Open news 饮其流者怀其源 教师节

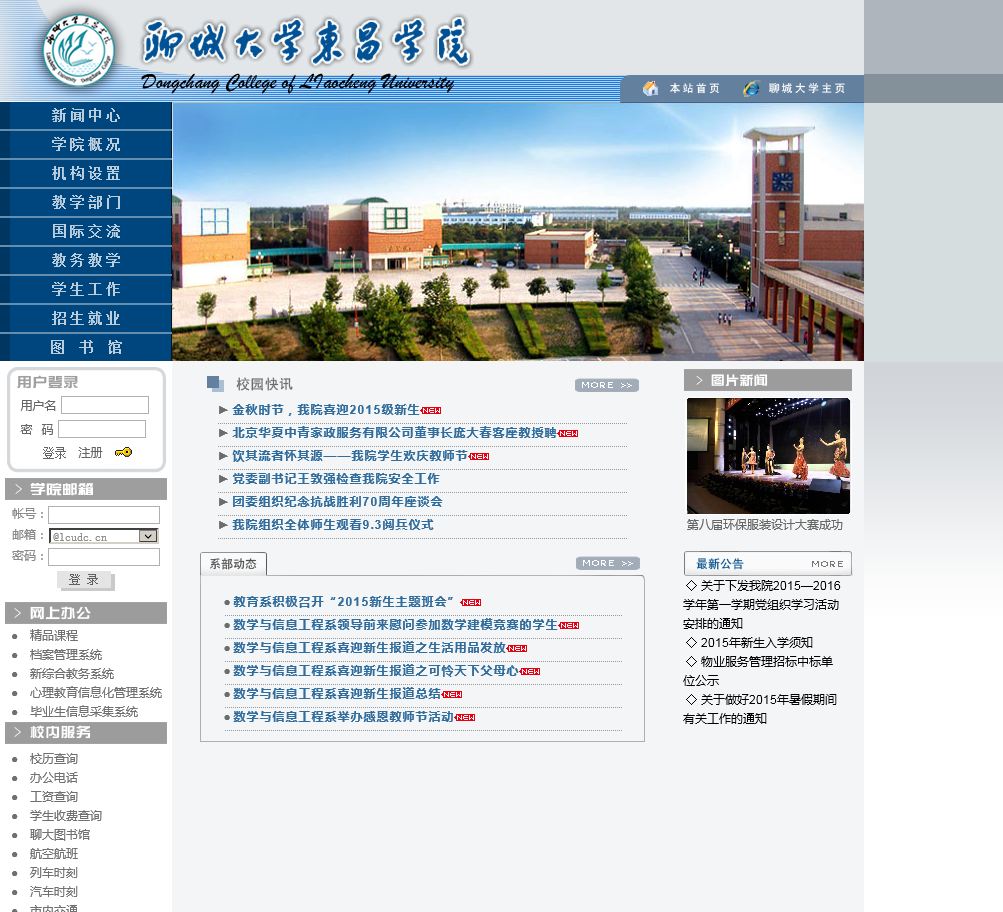point(350,456)
